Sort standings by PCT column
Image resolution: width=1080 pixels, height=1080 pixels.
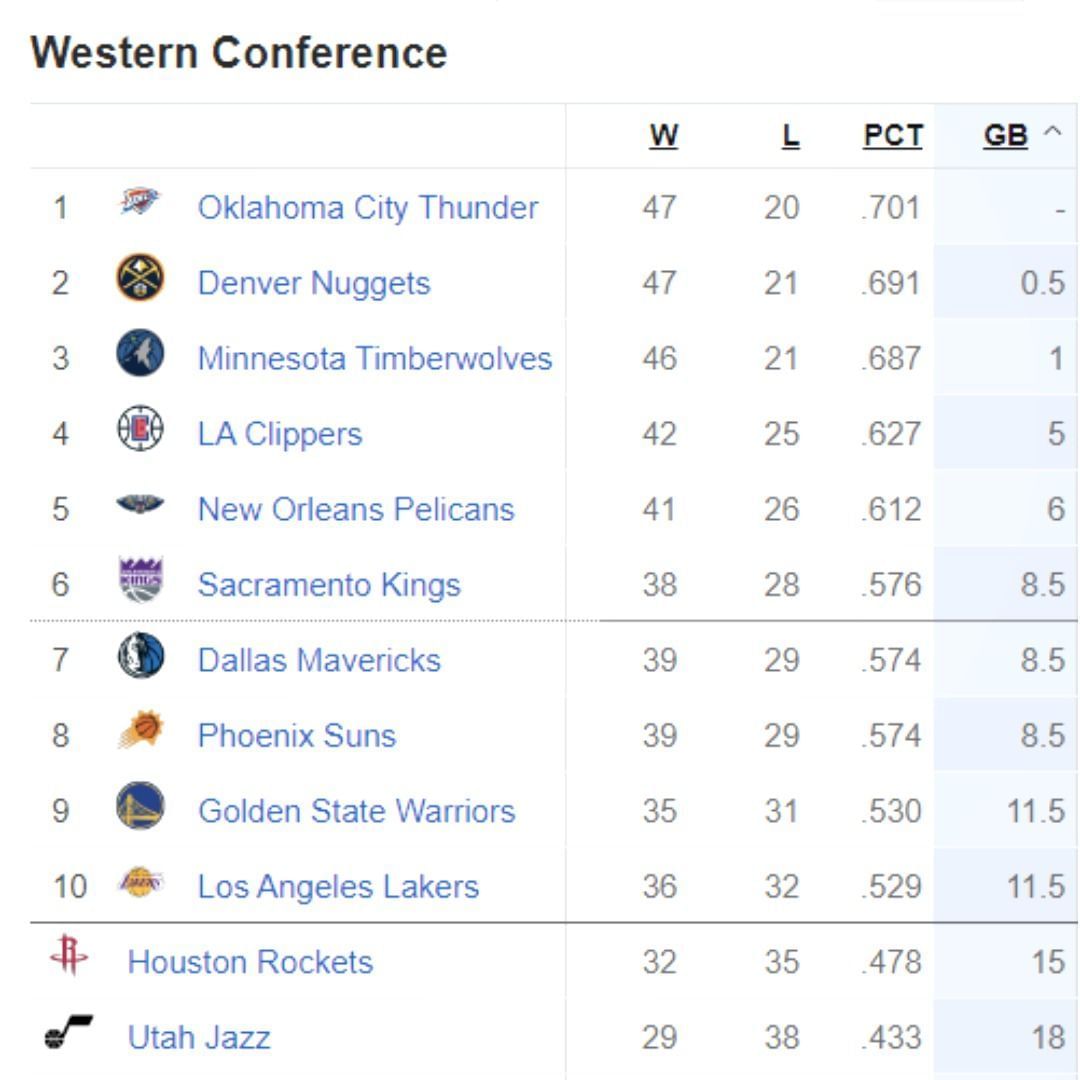click(893, 136)
